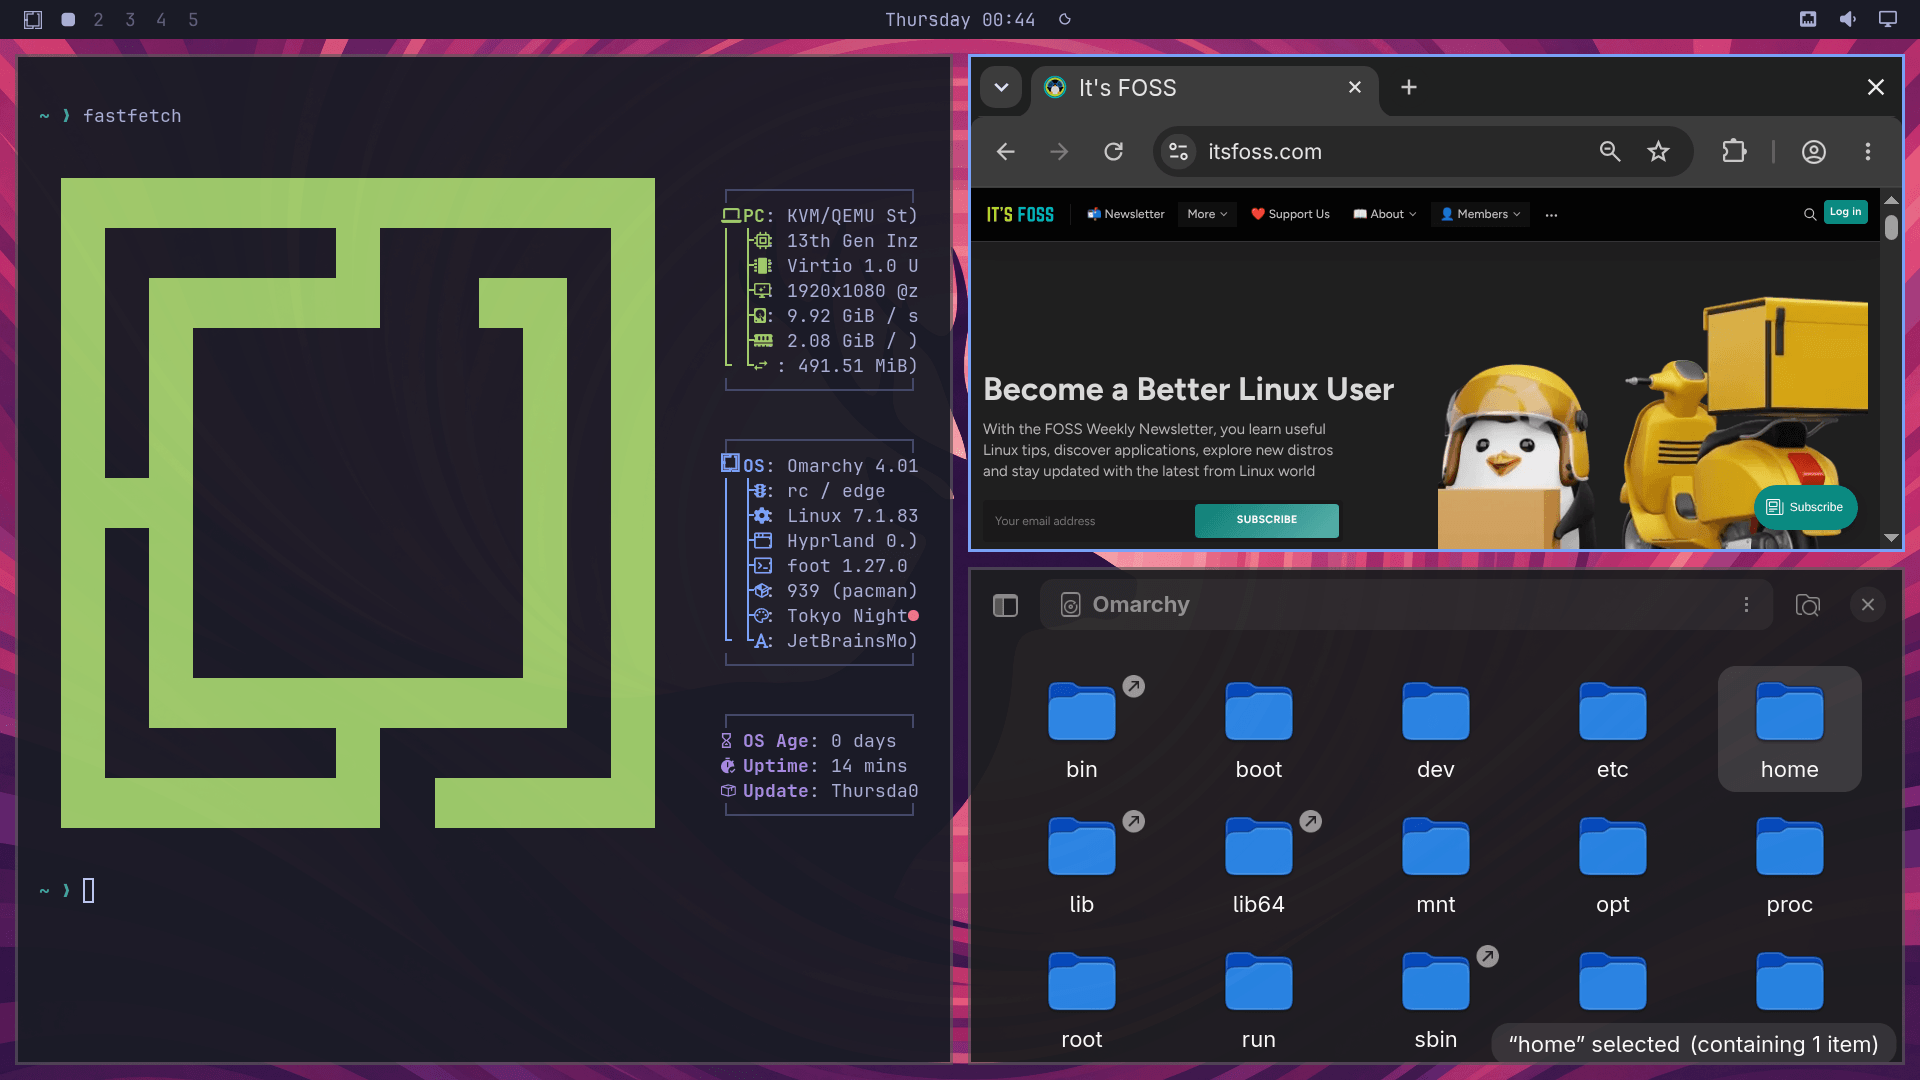Click the tray icon left of volume

pos(1808,19)
